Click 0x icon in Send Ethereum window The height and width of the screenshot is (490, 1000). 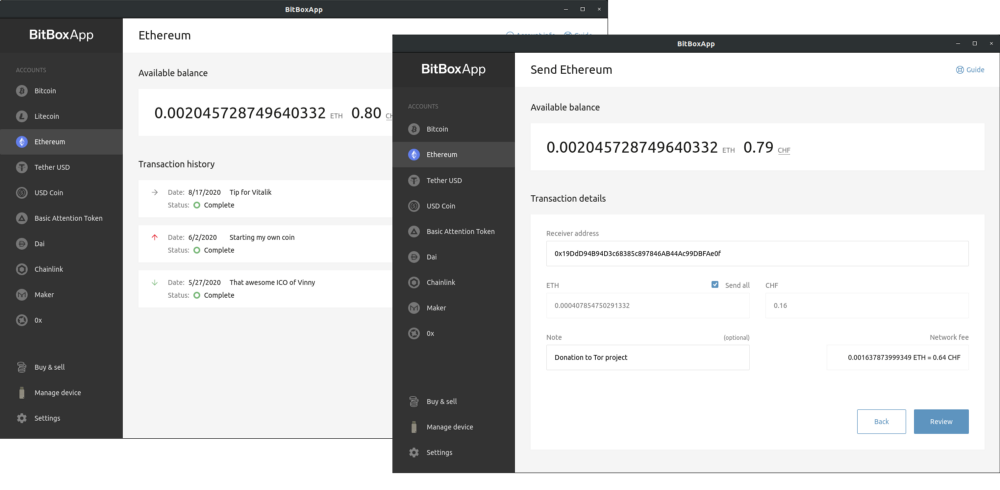414,334
